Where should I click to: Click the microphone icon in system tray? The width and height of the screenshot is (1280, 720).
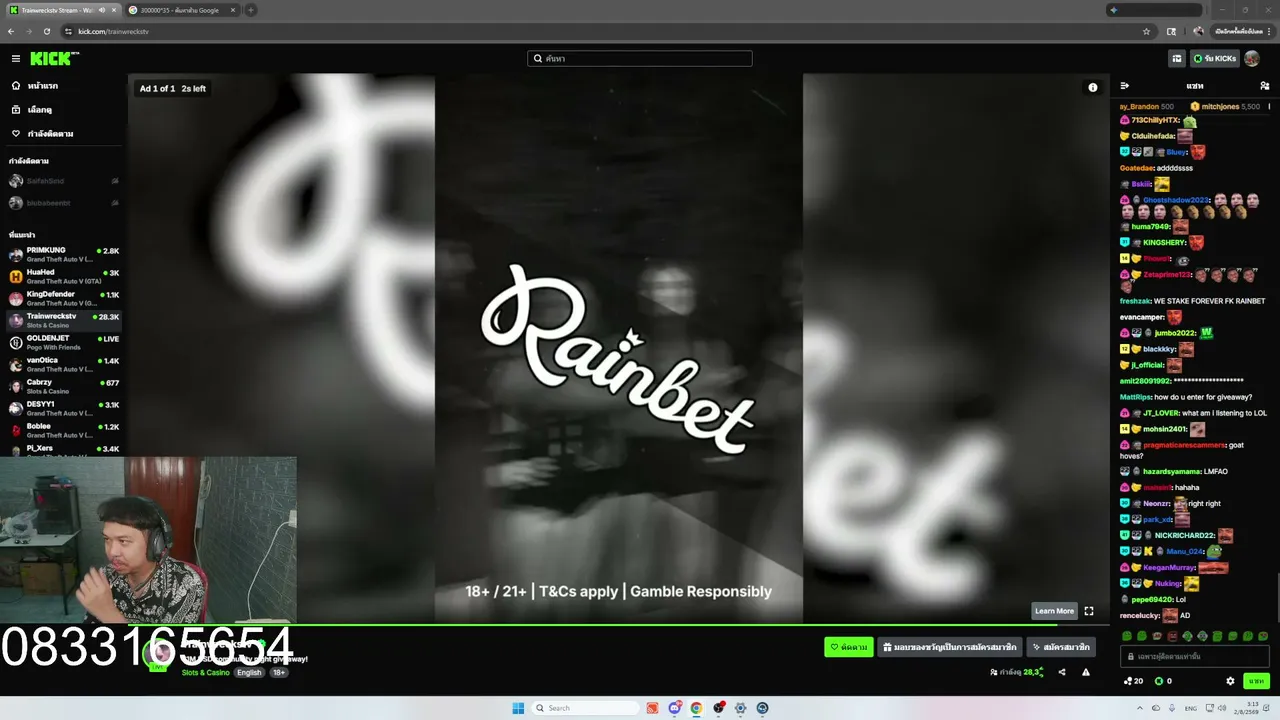[1171, 708]
